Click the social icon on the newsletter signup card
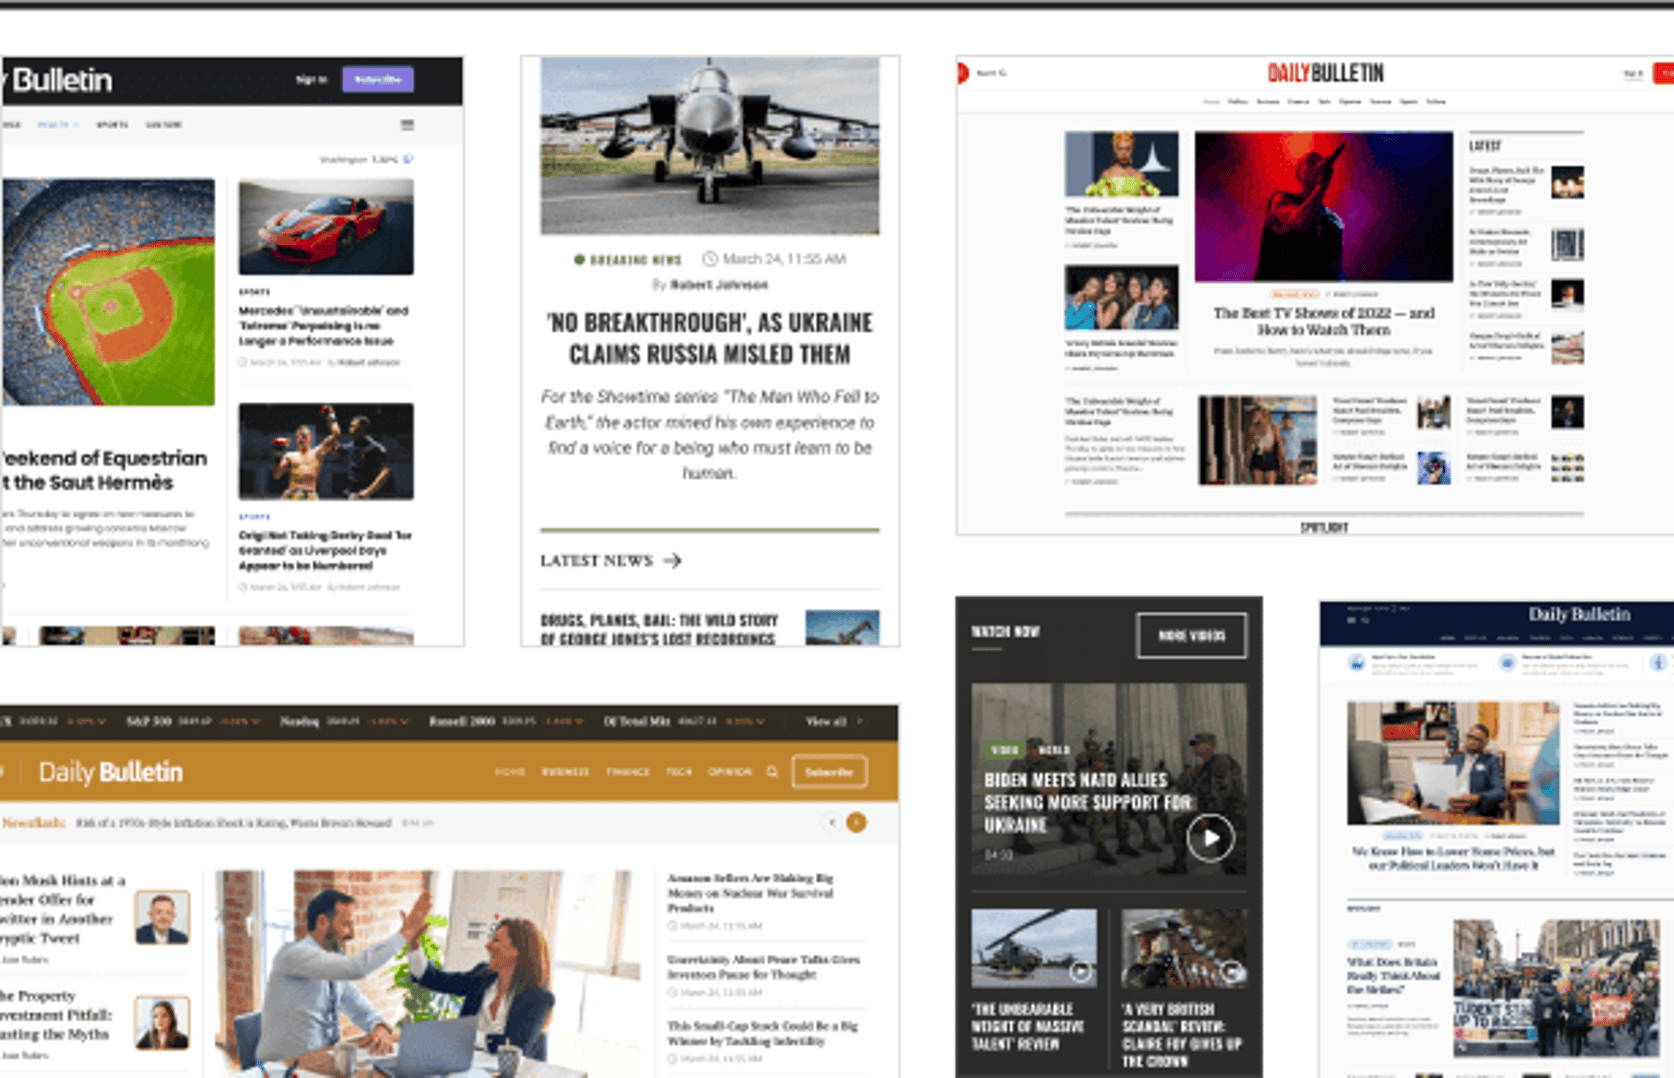This screenshot has width=1674, height=1078. tap(1358, 662)
